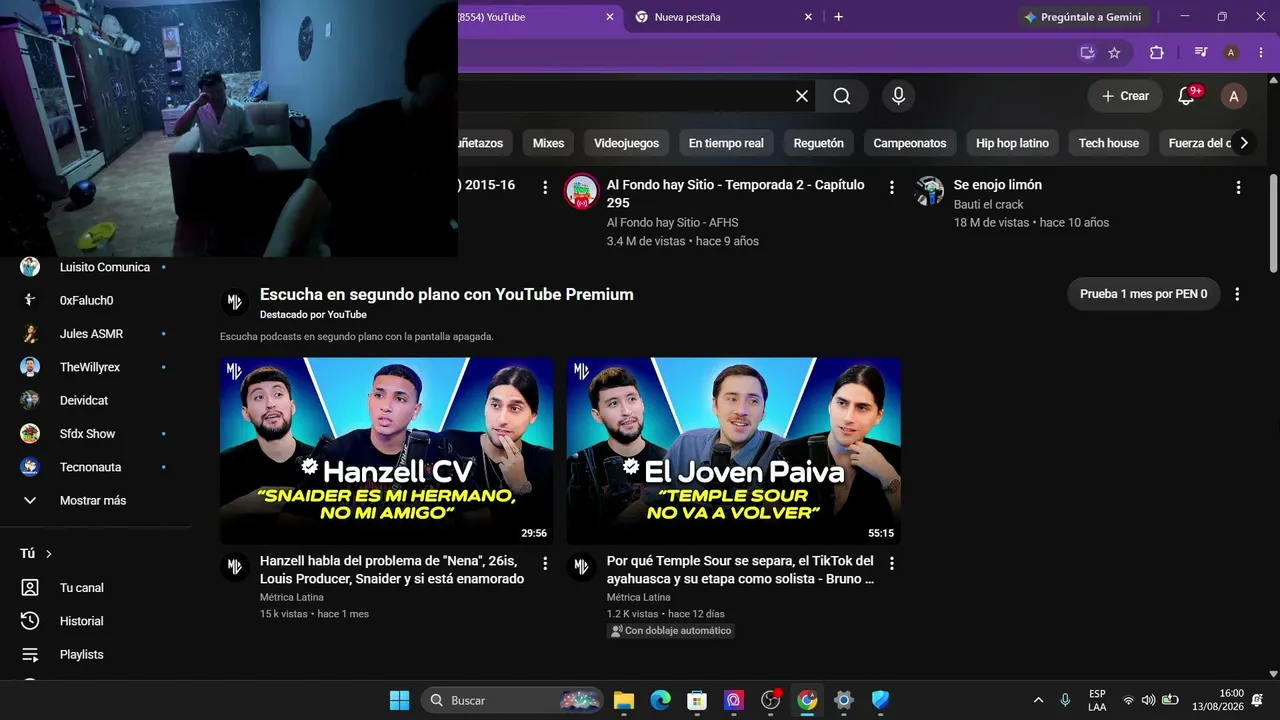Click Prueba 1 mes por PEN 0
Screen dimensions: 1280x720
coord(1144,294)
